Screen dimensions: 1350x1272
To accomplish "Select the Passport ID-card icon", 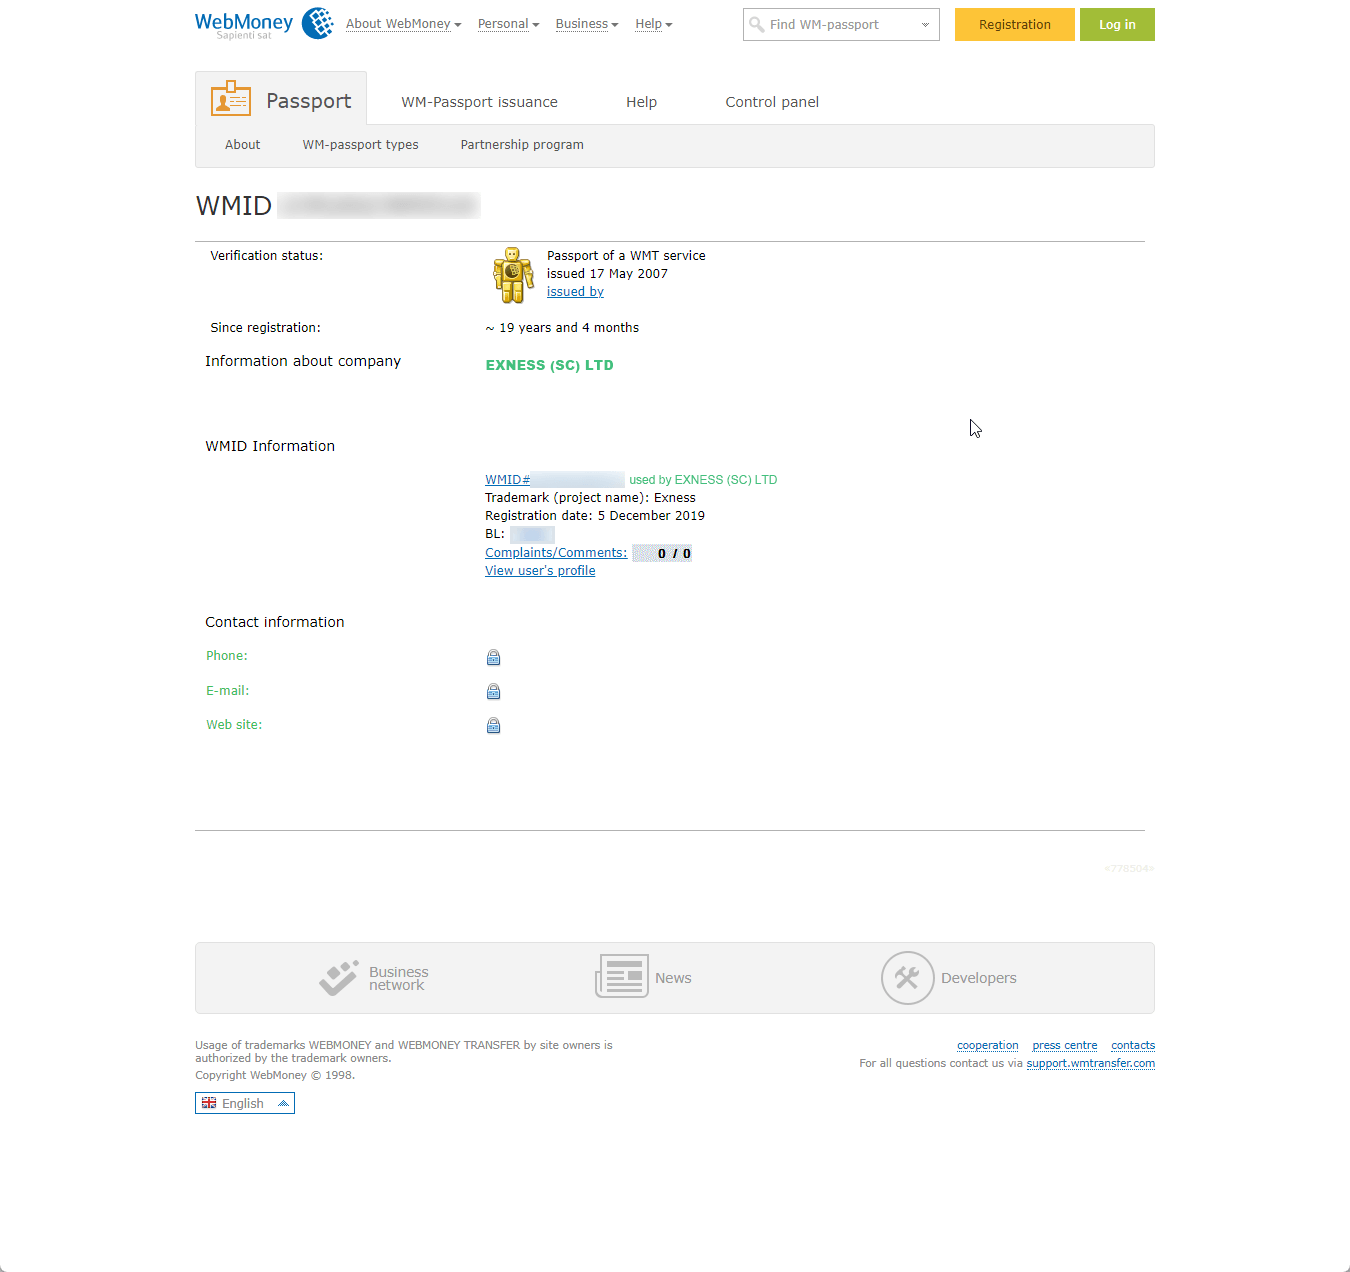I will (x=230, y=98).
